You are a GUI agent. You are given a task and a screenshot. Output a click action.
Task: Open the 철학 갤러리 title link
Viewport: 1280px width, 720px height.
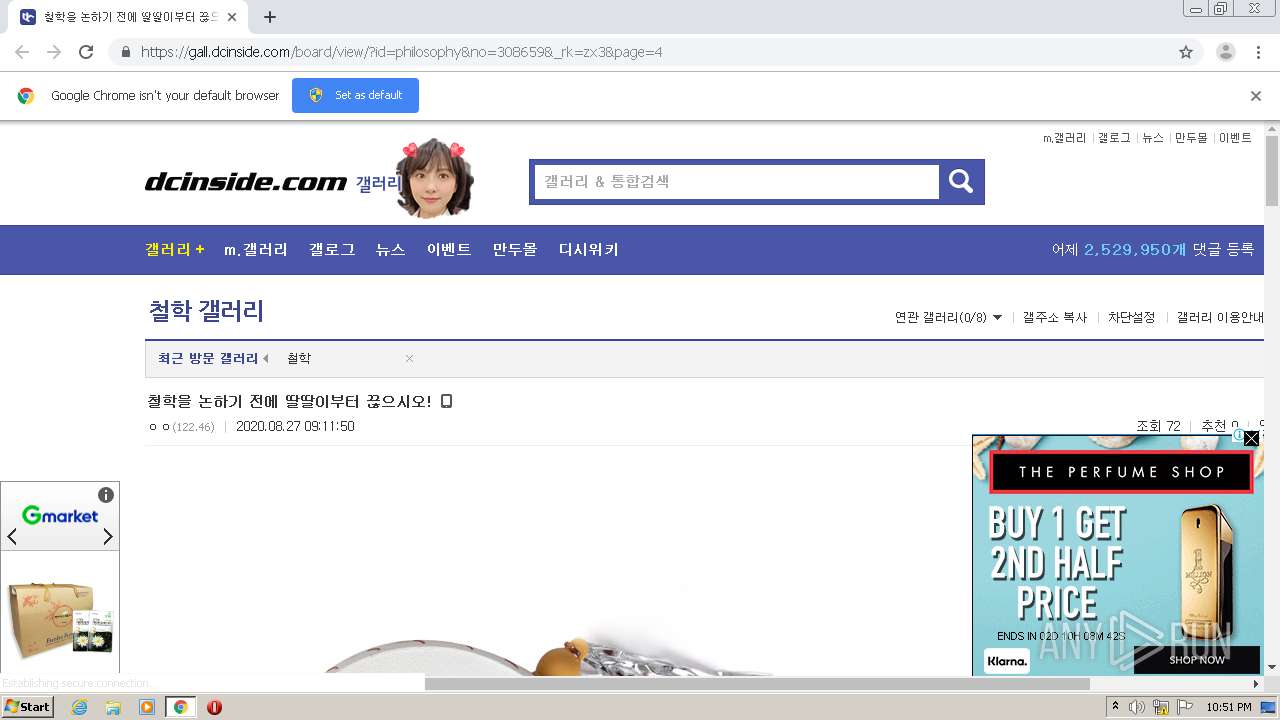coord(206,311)
